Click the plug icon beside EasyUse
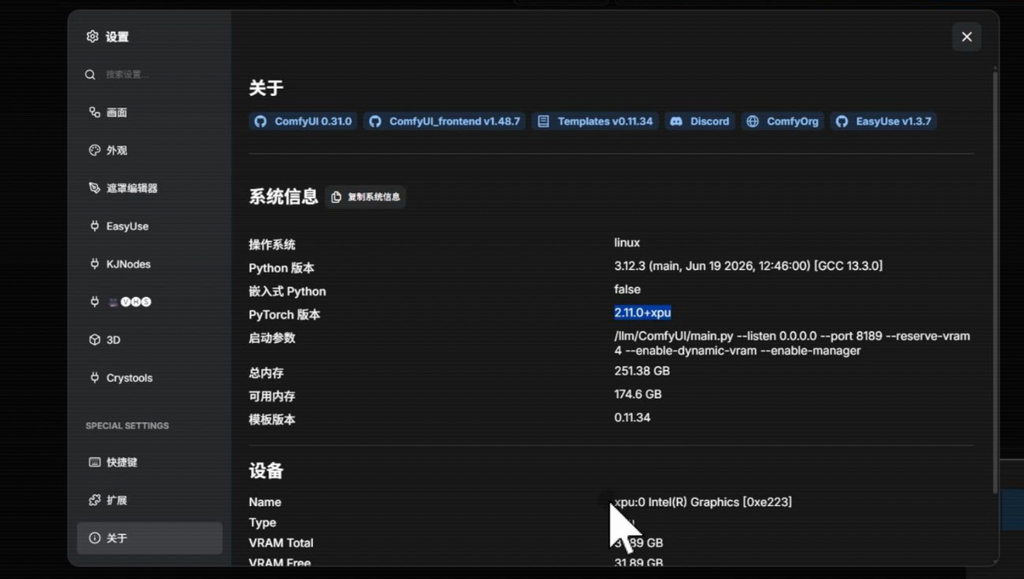Screen dimensions: 1024x579 tap(95, 226)
